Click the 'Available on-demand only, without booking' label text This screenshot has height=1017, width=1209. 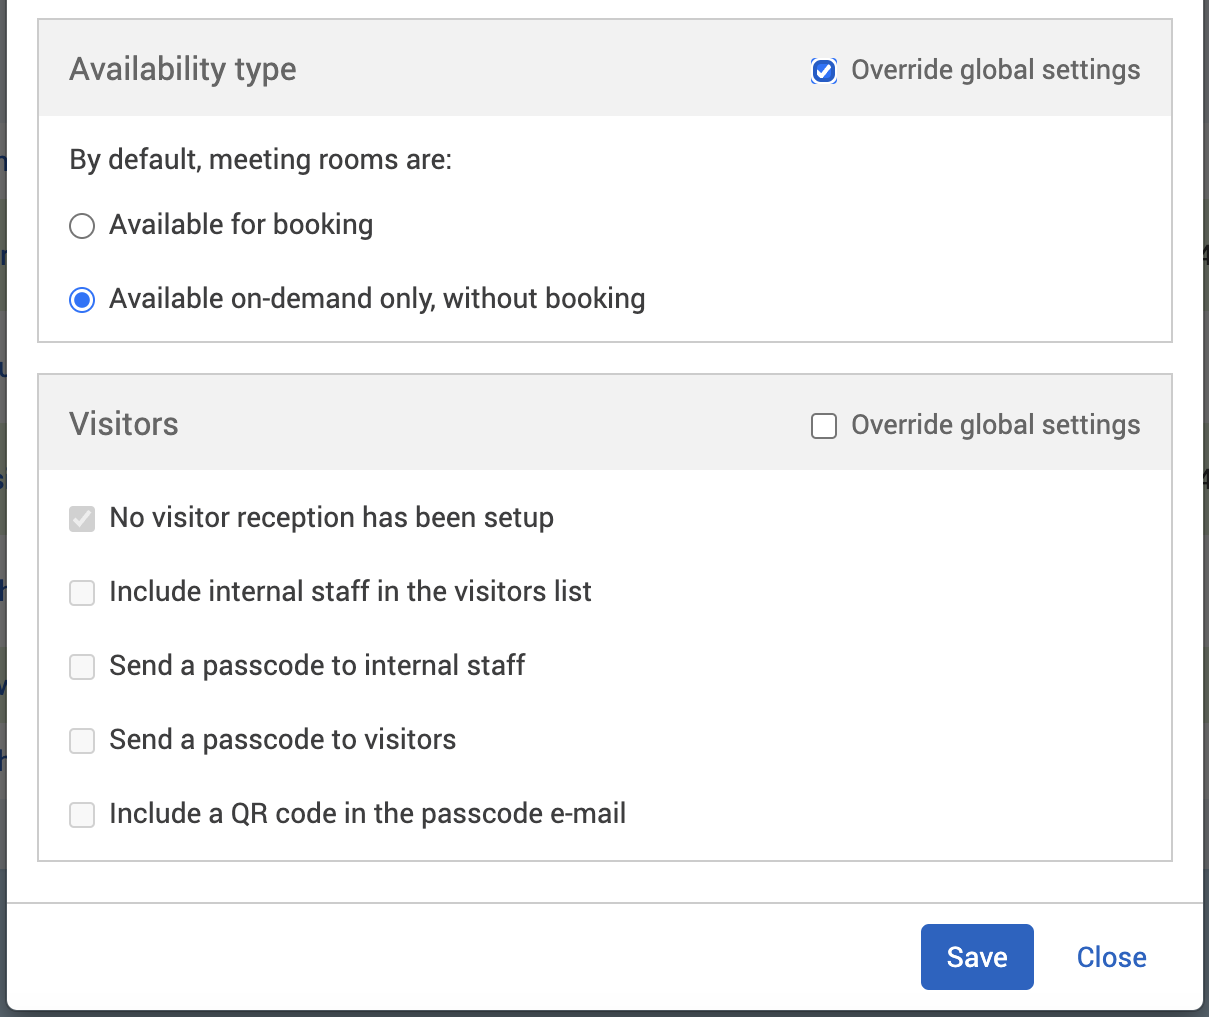point(377,299)
